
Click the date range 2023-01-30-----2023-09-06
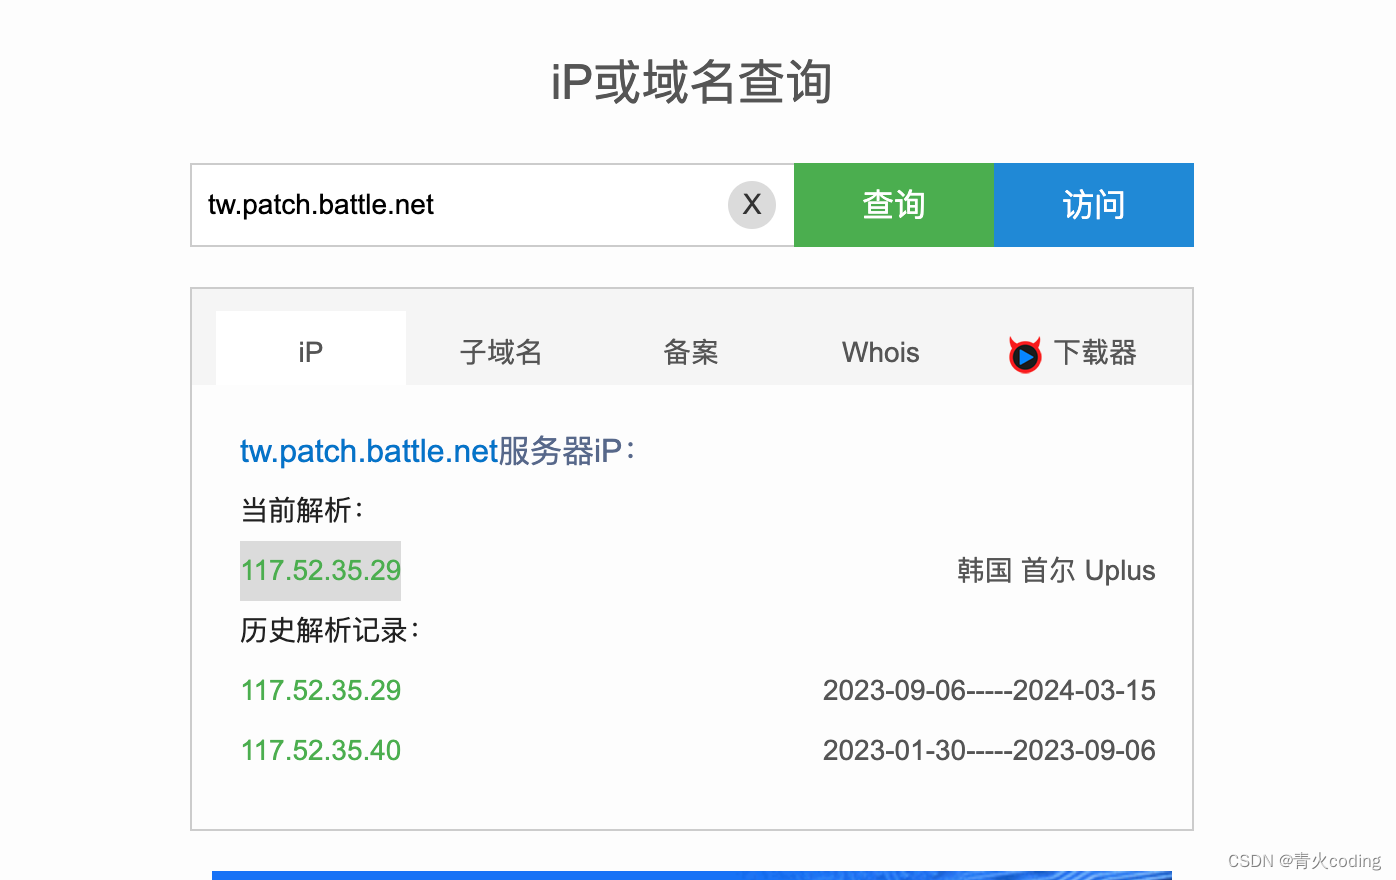point(989,750)
